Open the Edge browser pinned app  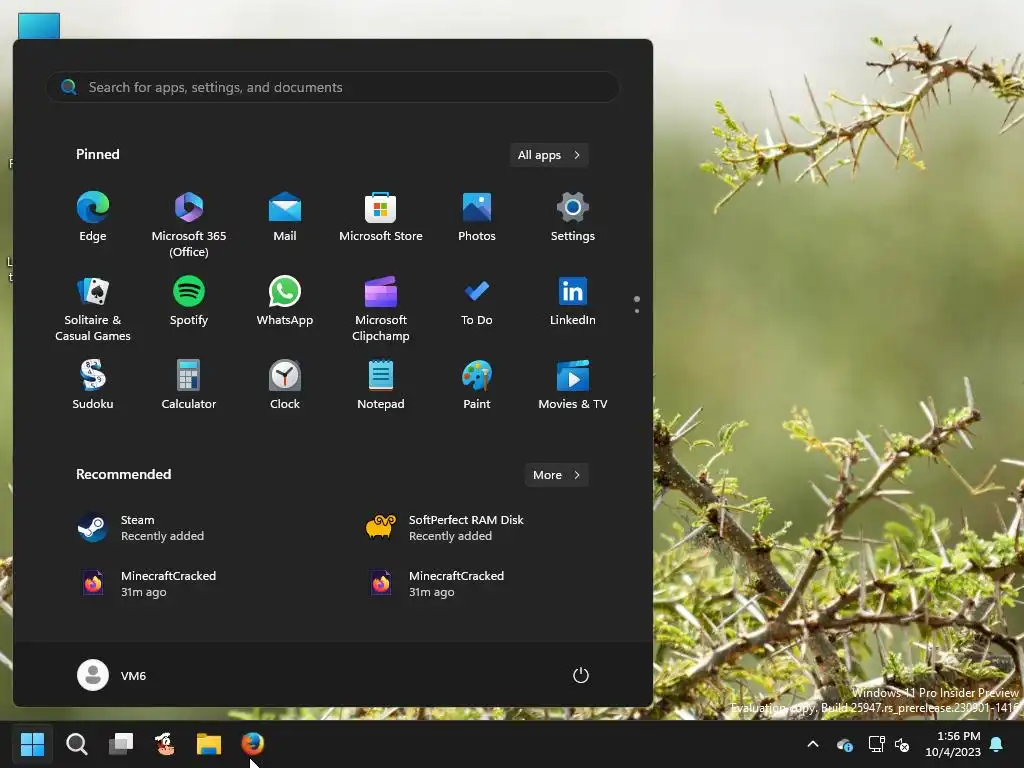tap(93, 217)
